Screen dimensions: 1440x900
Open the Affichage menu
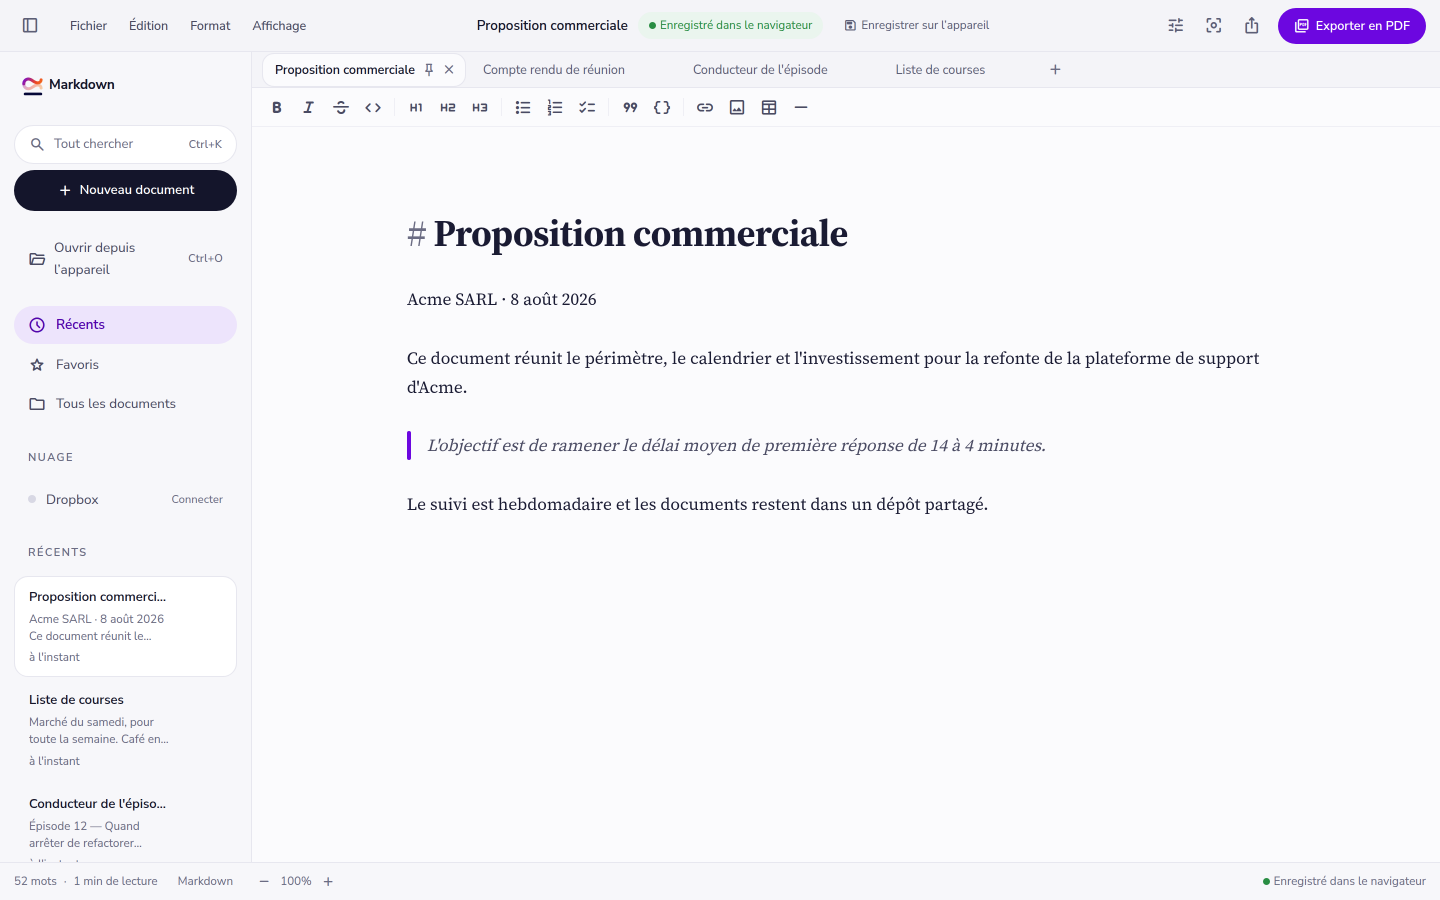point(279,26)
